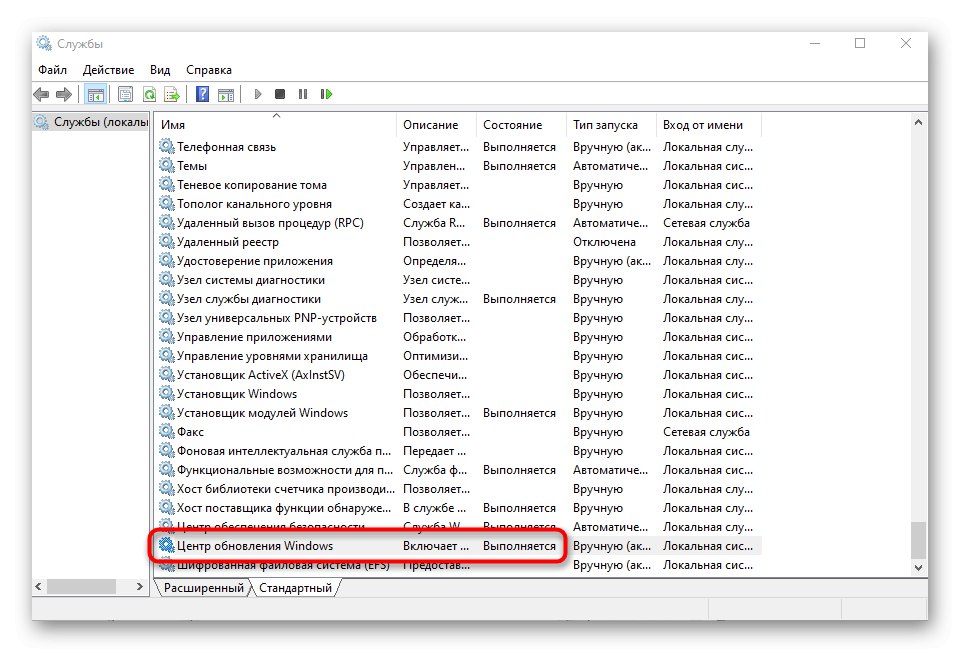
Task: Click the Forward navigation arrow
Action: pyautogui.click(x=65, y=94)
